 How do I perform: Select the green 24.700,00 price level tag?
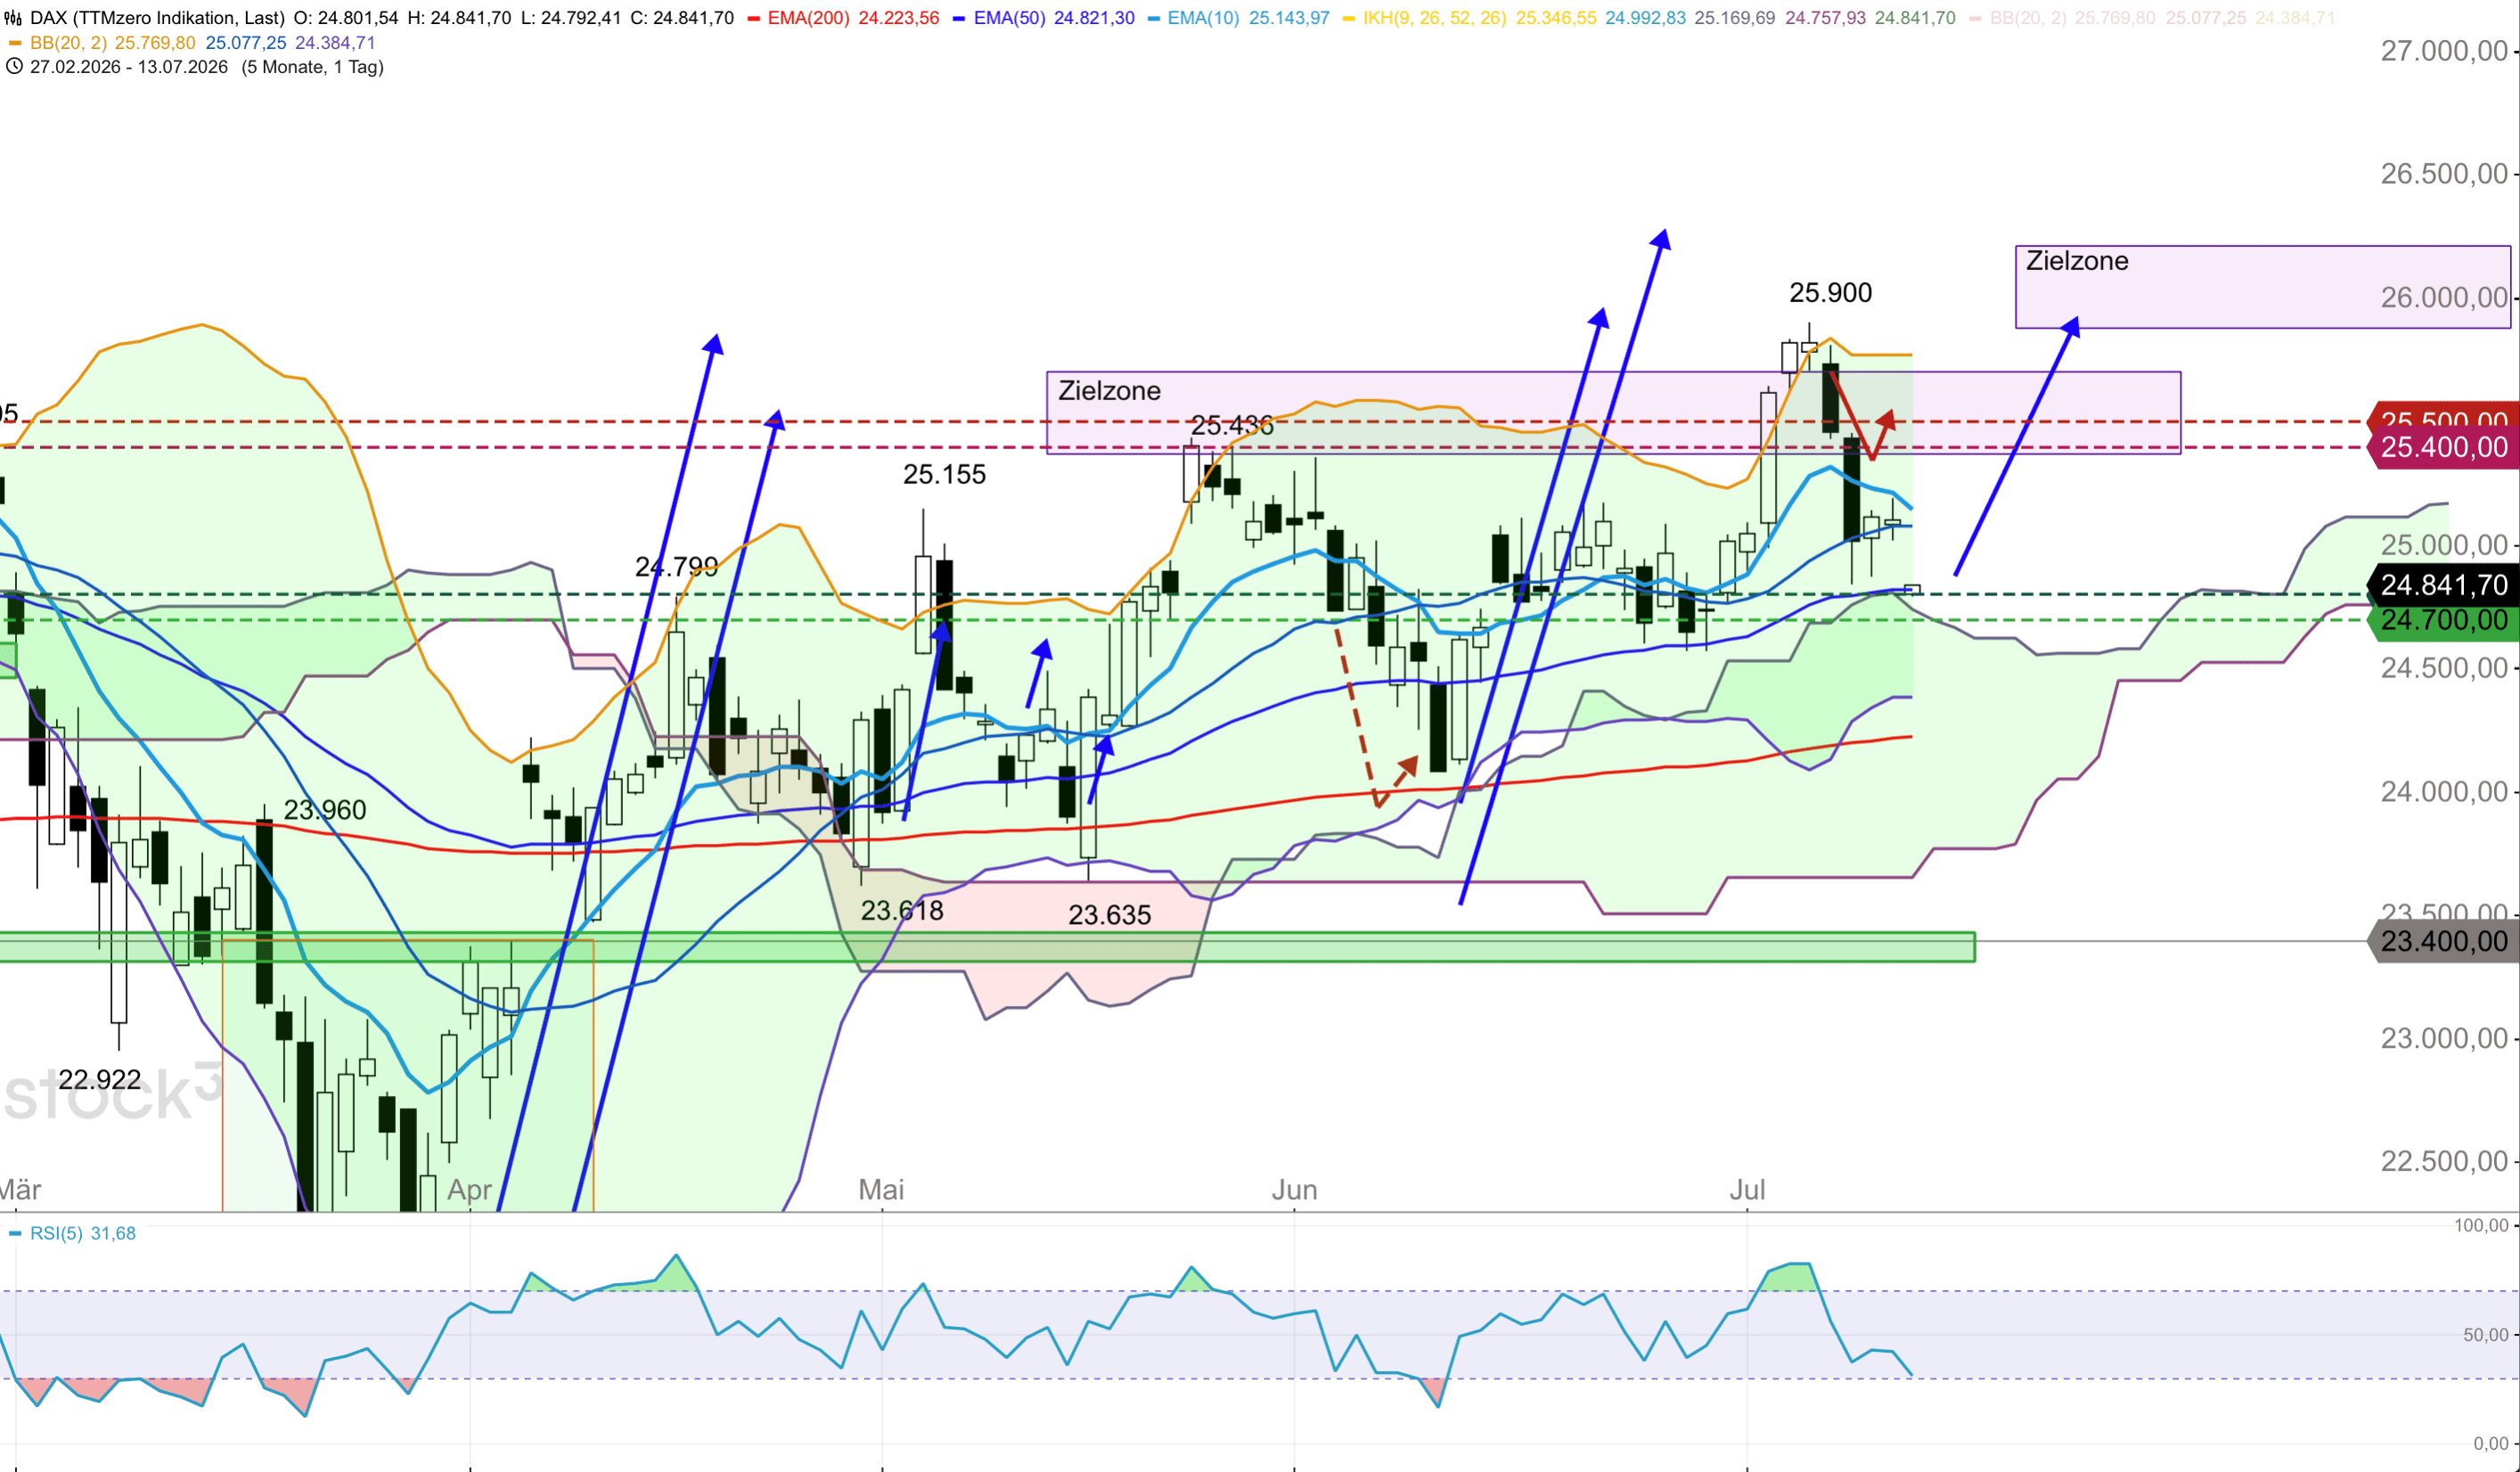(x=2443, y=620)
